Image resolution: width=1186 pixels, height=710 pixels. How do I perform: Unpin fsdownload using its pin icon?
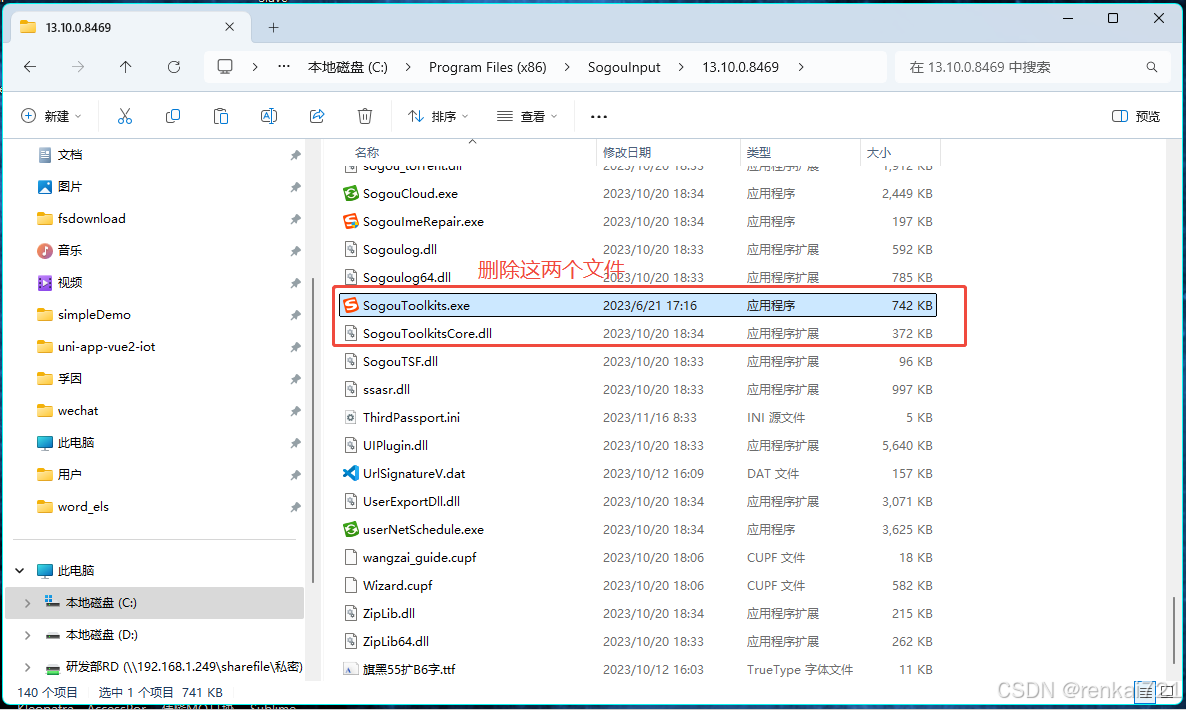[x=295, y=219]
